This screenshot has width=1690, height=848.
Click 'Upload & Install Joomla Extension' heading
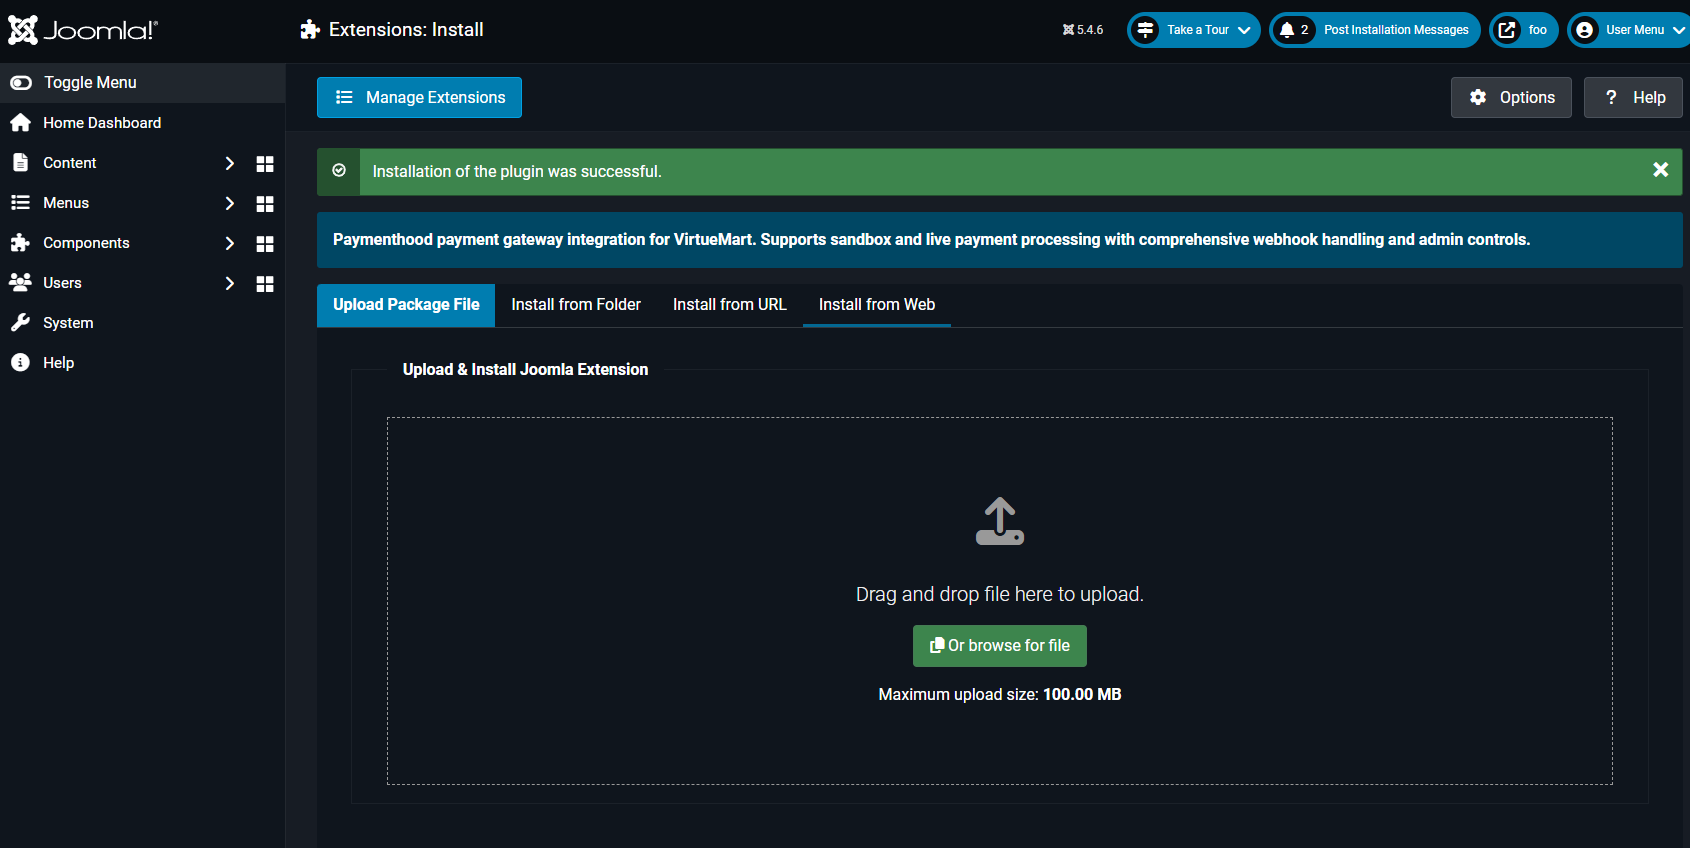click(525, 370)
